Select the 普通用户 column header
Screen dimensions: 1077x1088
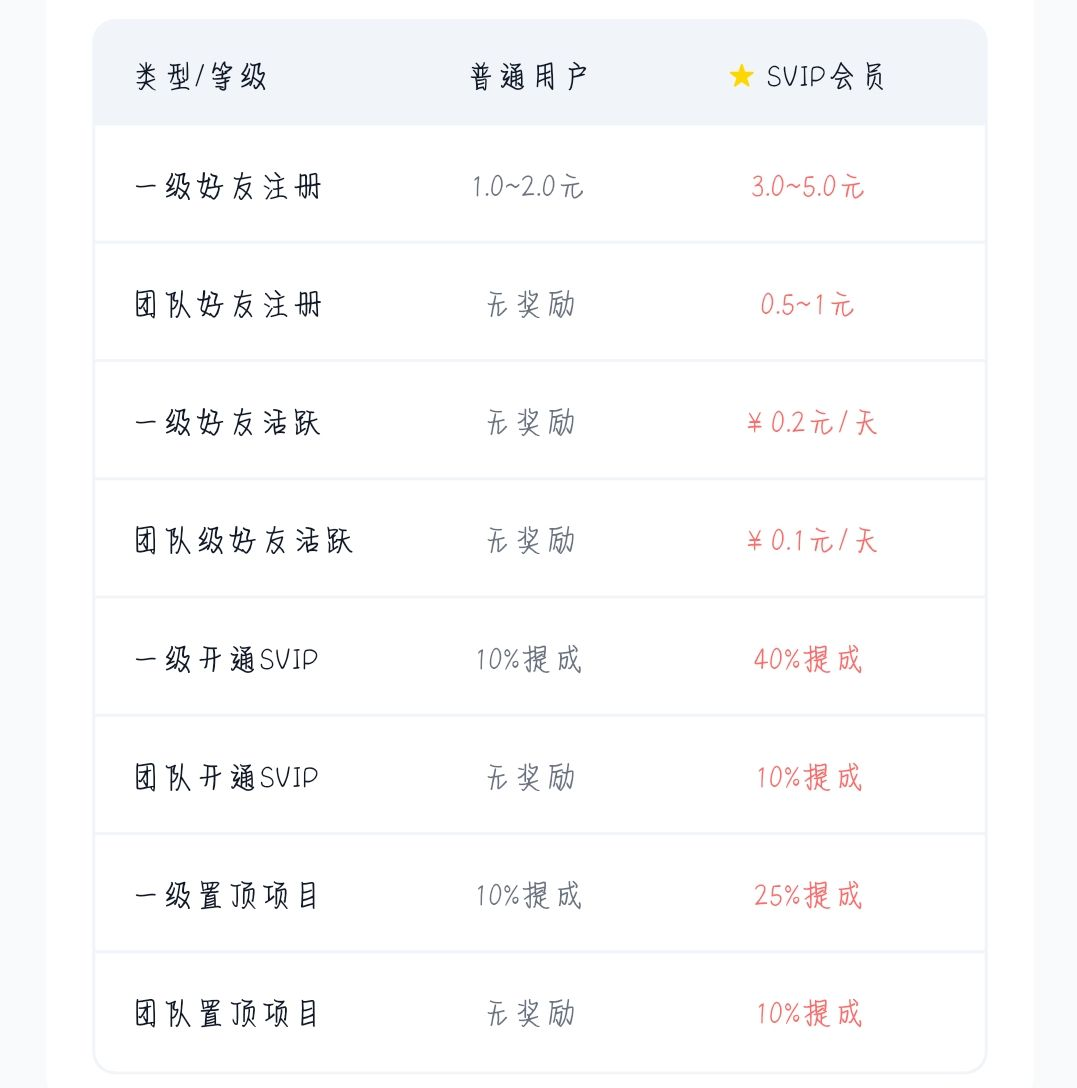[x=529, y=77]
